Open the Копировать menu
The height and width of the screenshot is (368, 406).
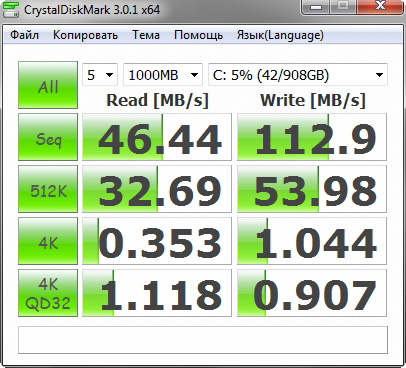pyautogui.click(x=85, y=35)
